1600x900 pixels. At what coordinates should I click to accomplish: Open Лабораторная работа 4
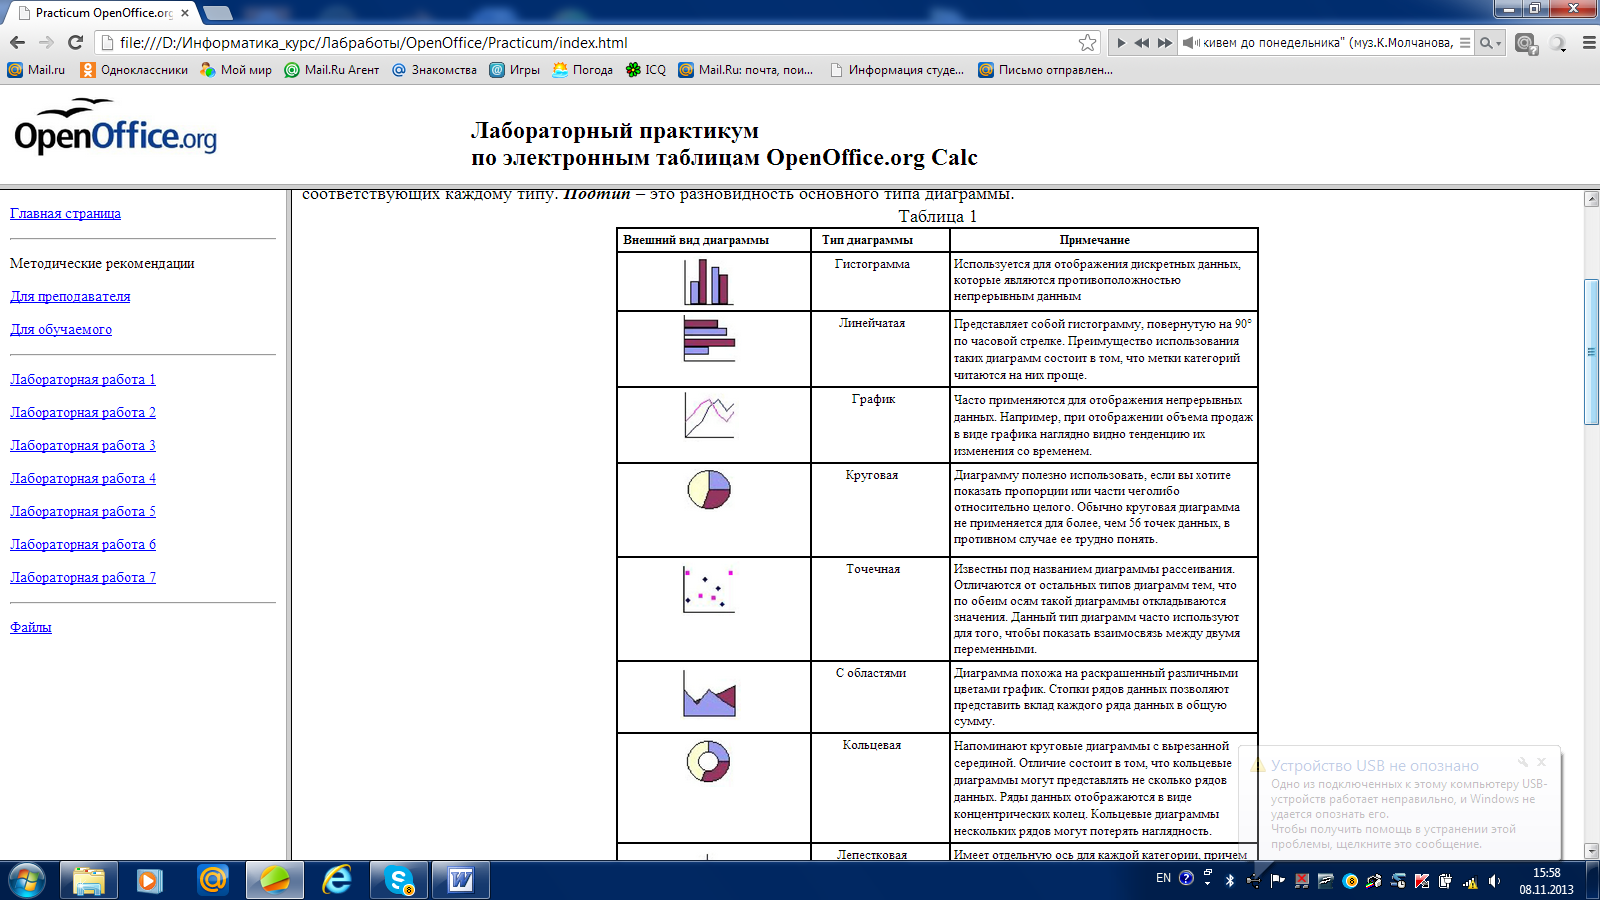[x=83, y=478]
